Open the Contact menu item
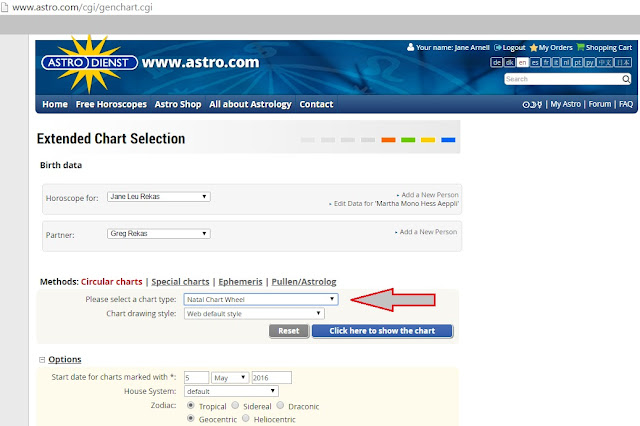 (x=316, y=104)
